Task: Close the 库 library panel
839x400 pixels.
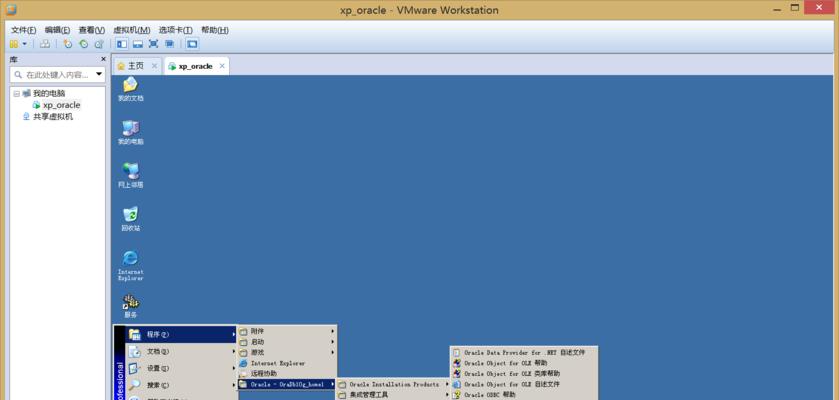Action: click(x=103, y=59)
